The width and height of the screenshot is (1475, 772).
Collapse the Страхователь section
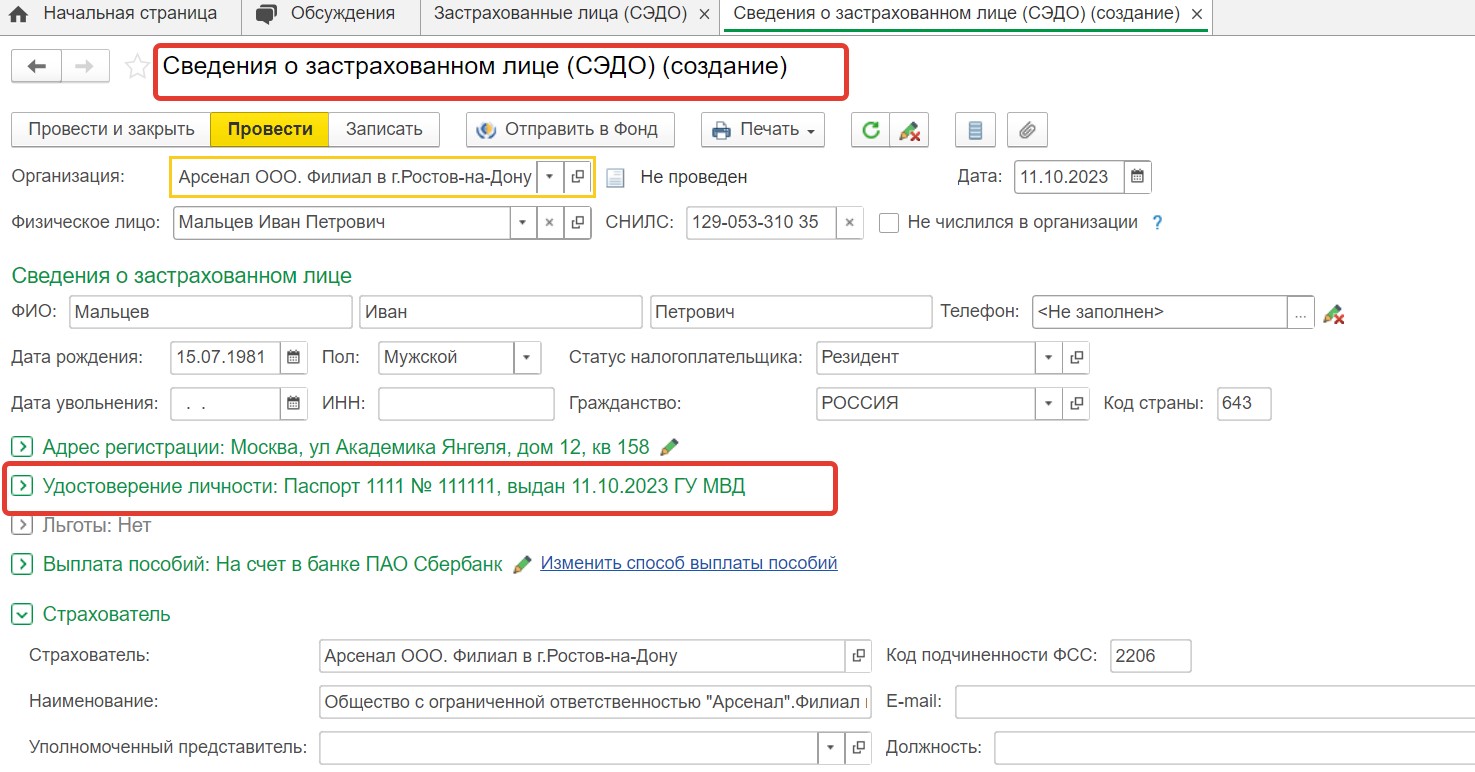22,615
